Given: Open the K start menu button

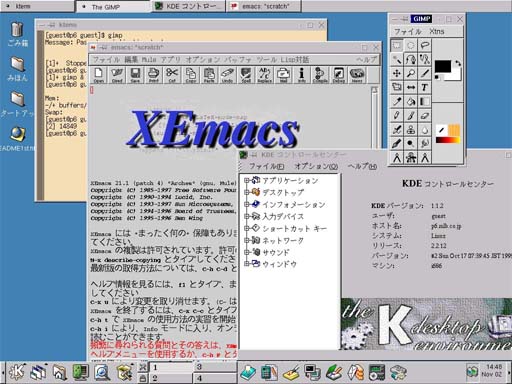Looking at the screenshot, I should 17,372.
